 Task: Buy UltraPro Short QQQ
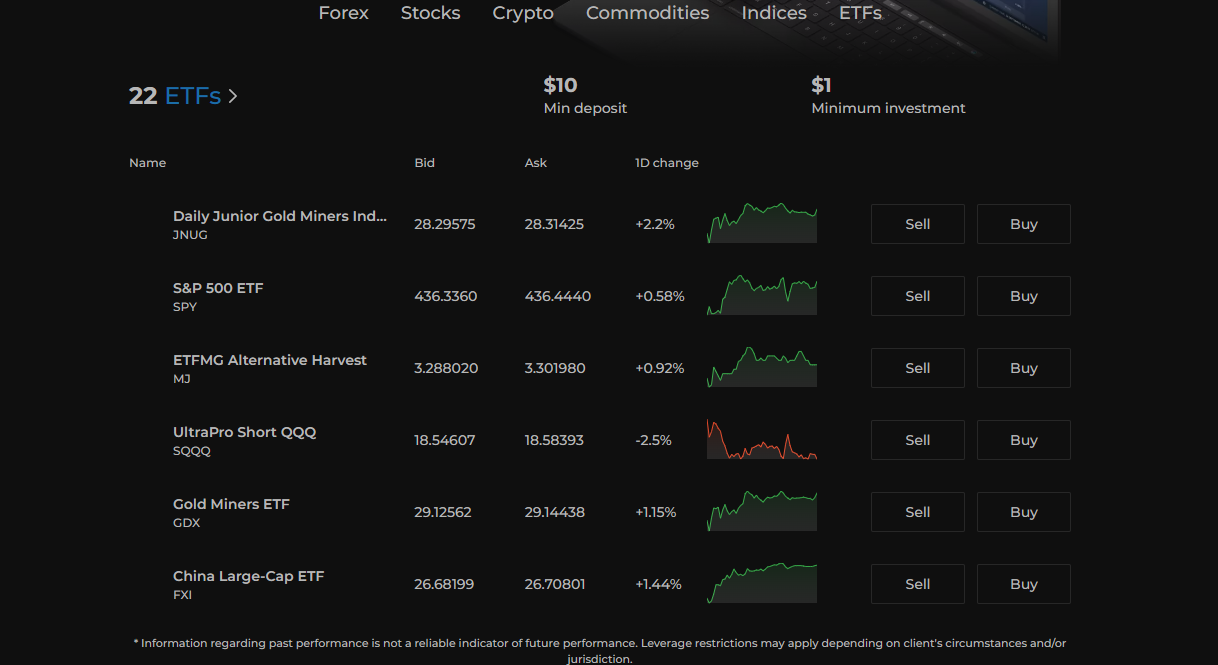[x=1024, y=440]
